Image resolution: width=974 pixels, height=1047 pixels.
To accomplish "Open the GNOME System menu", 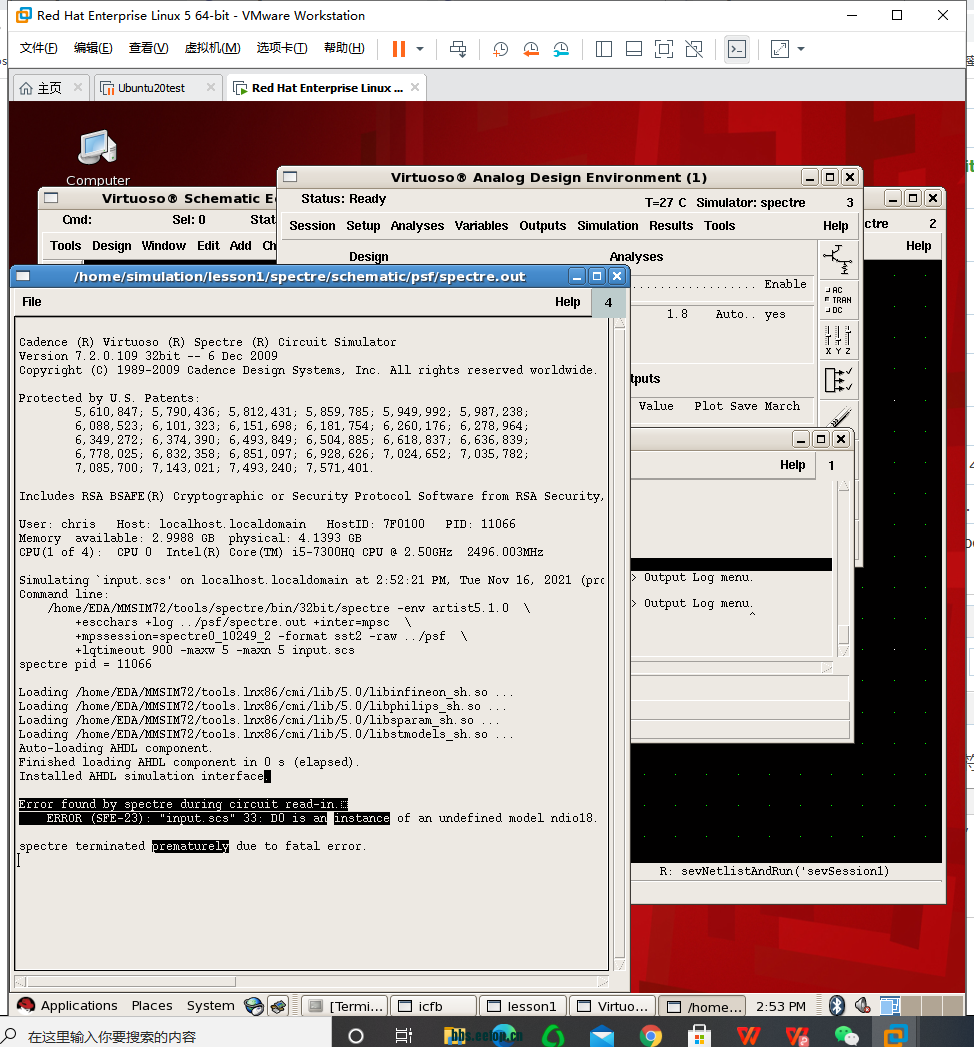I will [210, 1006].
